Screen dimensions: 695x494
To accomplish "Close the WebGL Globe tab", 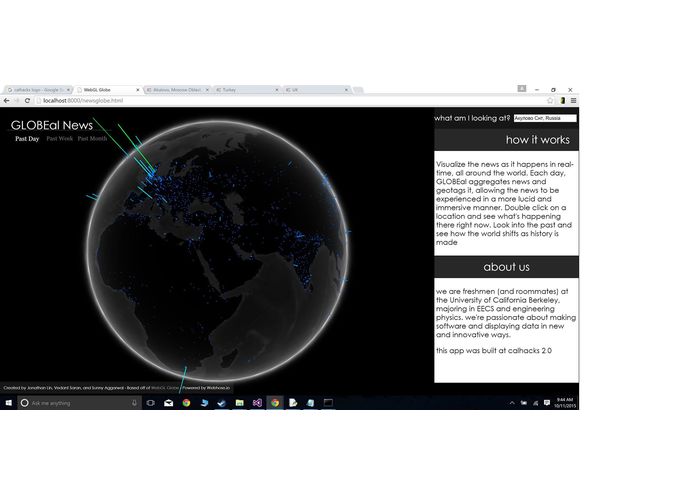I will pos(137,90).
